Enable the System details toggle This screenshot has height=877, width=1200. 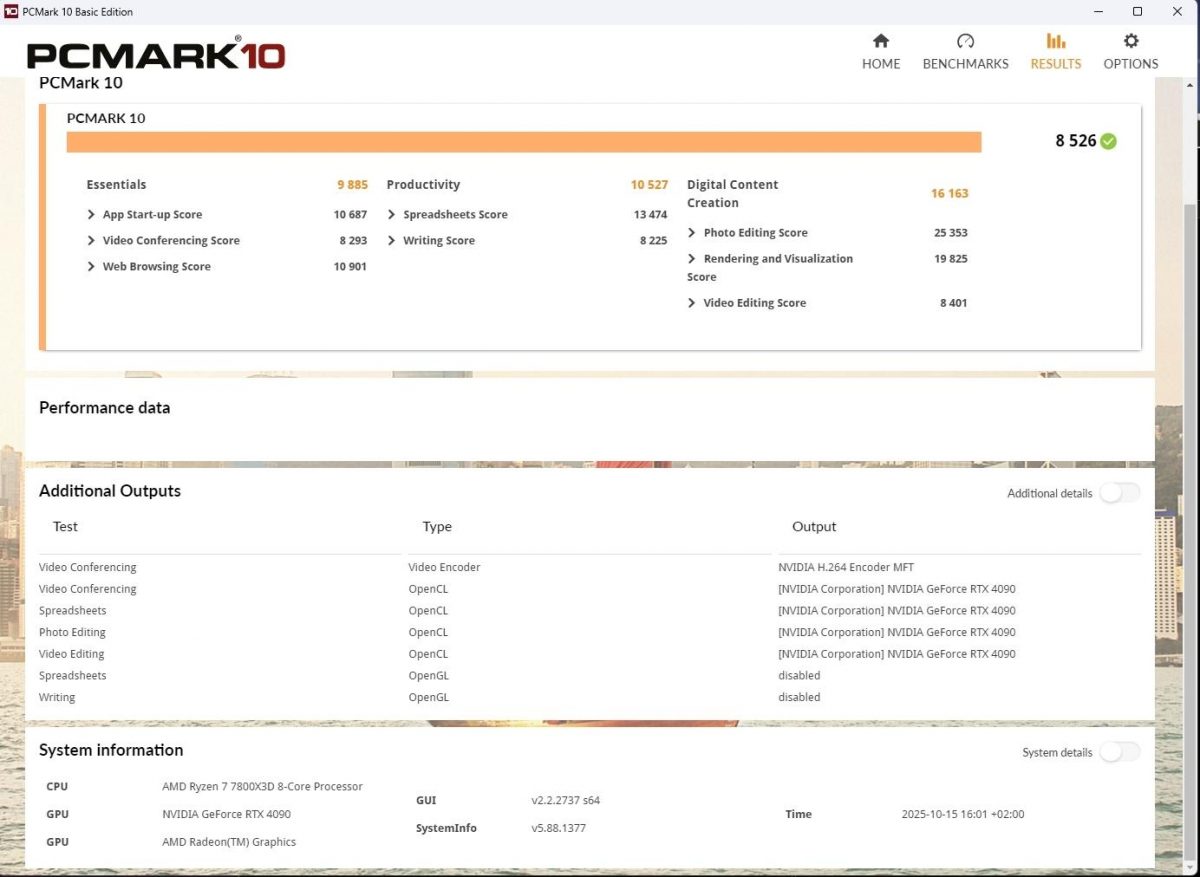pos(1119,751)
